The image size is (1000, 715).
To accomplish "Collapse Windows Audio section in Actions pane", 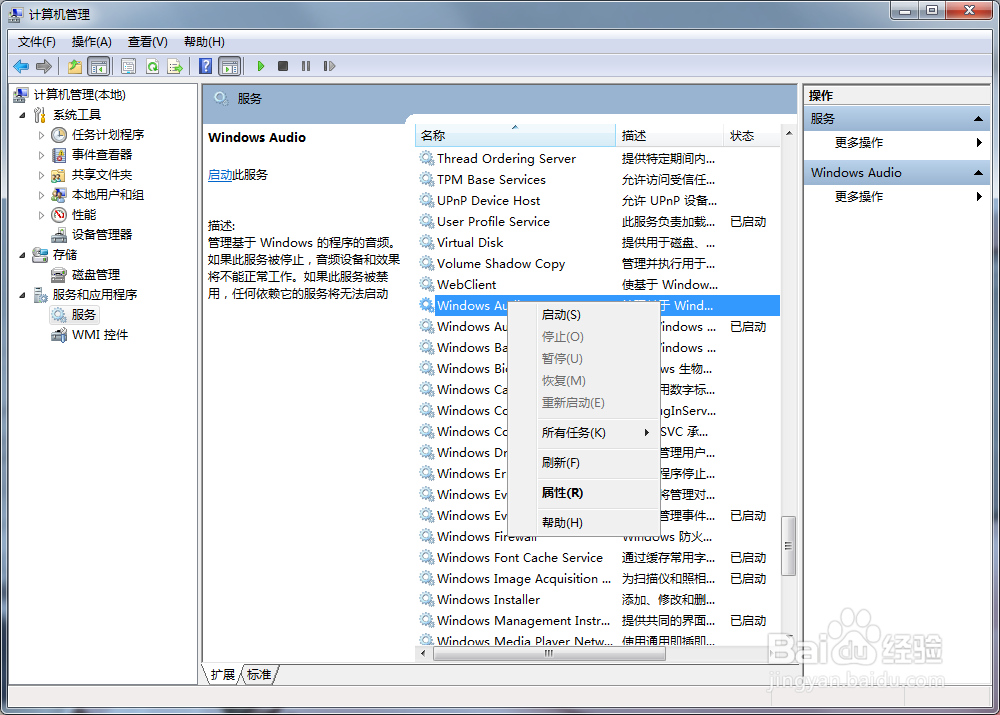I will pos(978,172).
